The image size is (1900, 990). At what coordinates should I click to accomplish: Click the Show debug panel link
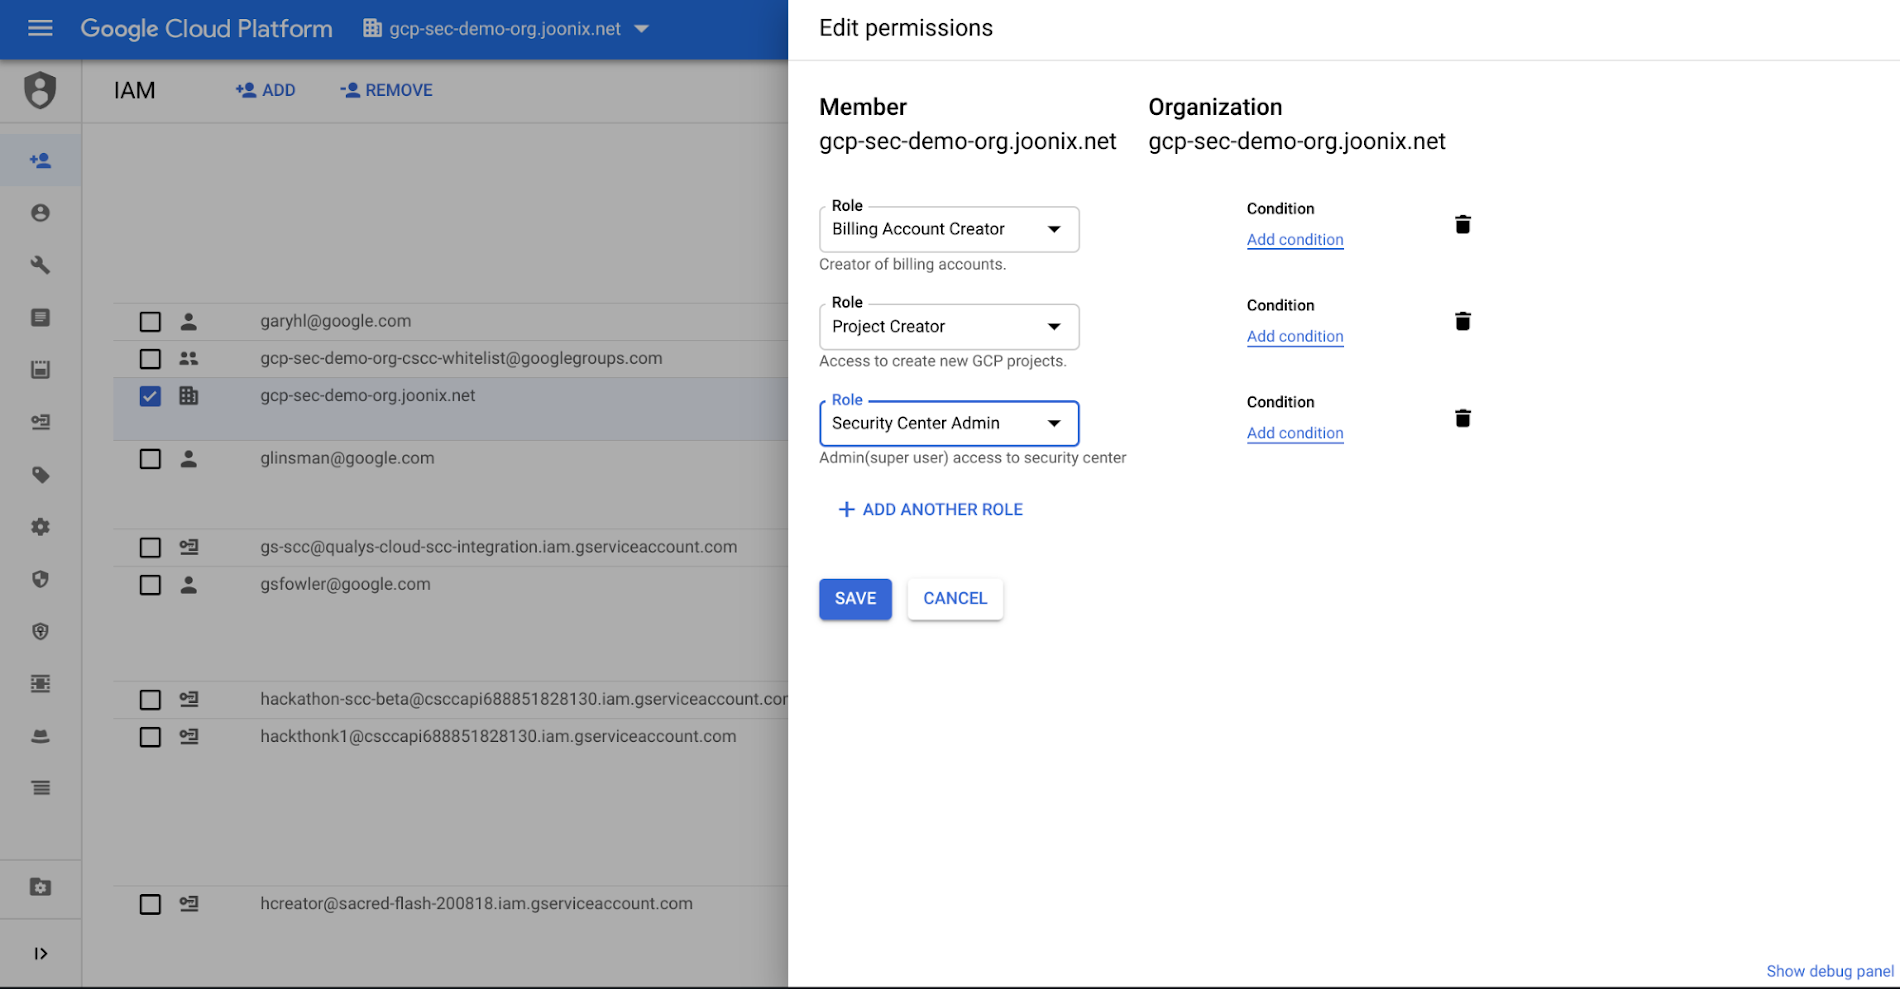1829,971
